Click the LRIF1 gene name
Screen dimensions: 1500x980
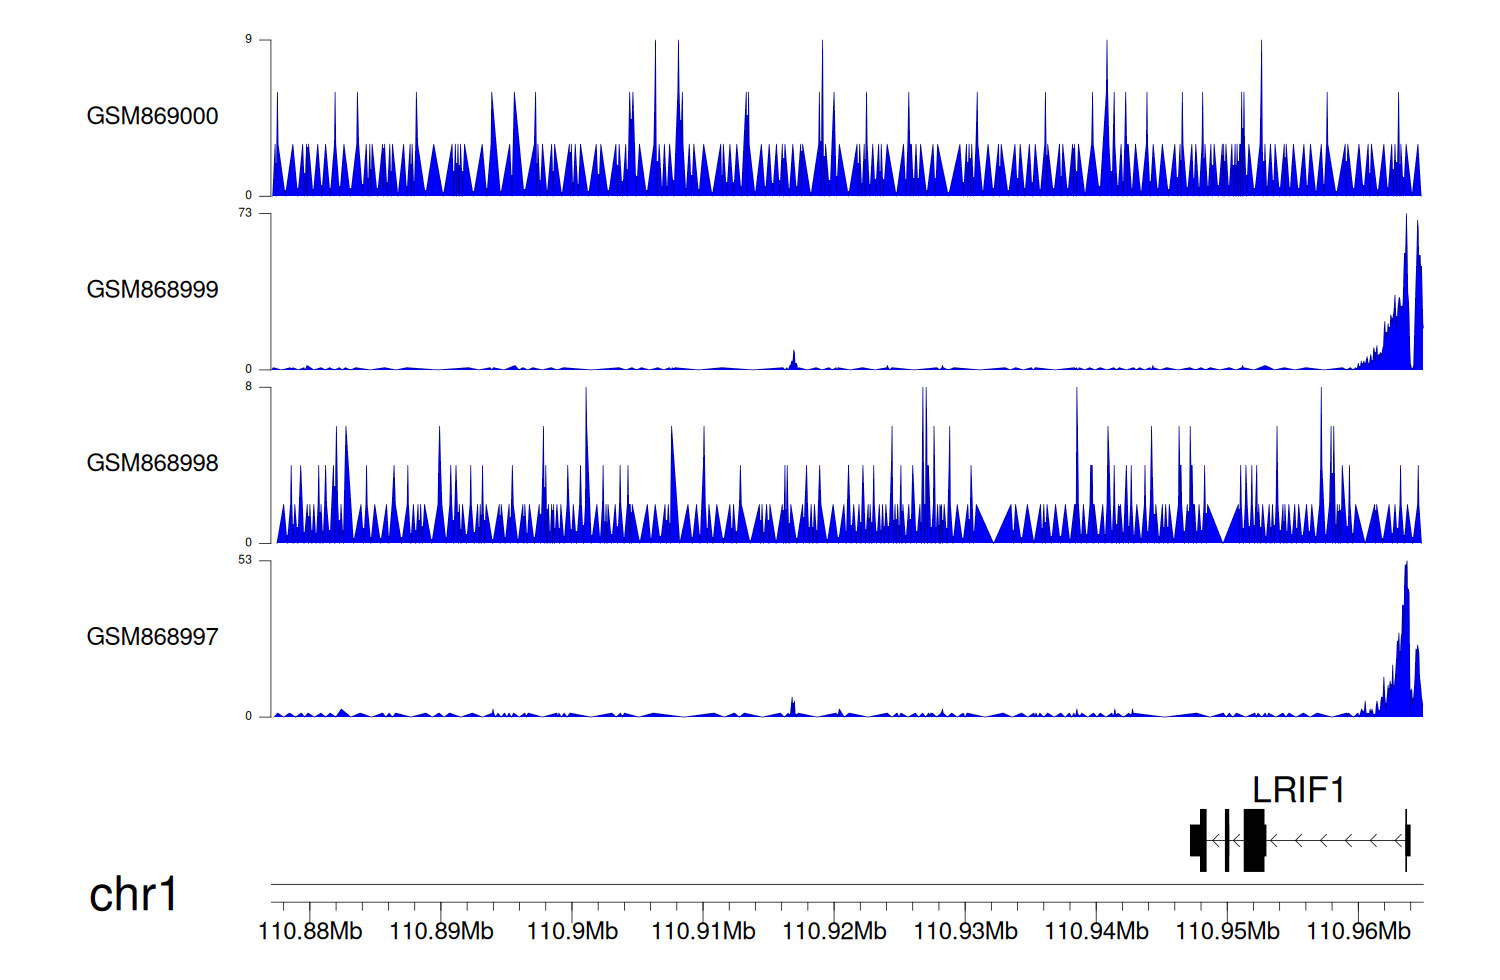[1298, 790]
